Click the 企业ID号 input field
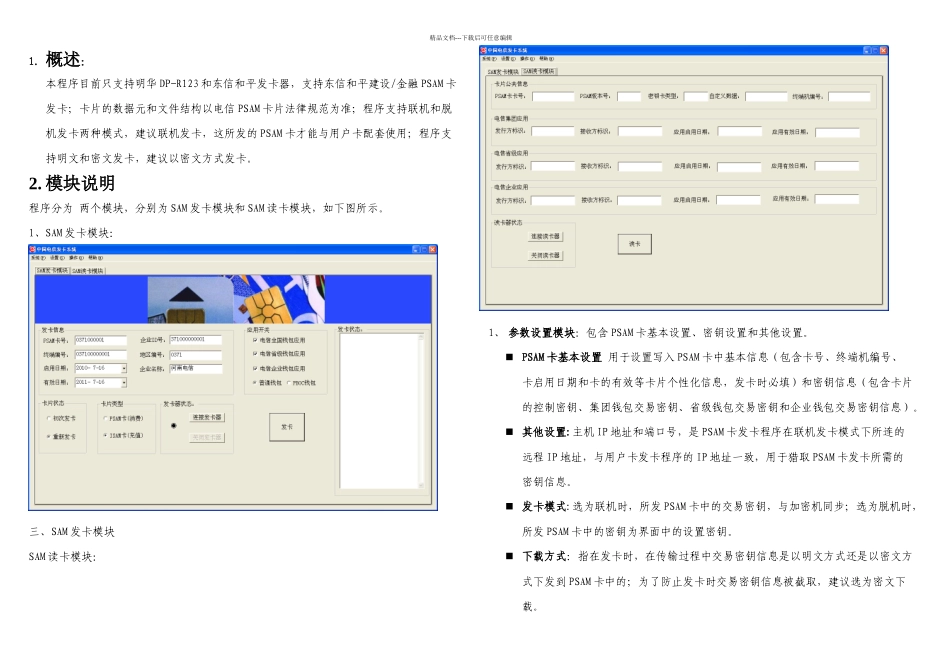The image size is (950, 672). pos(196,340)
